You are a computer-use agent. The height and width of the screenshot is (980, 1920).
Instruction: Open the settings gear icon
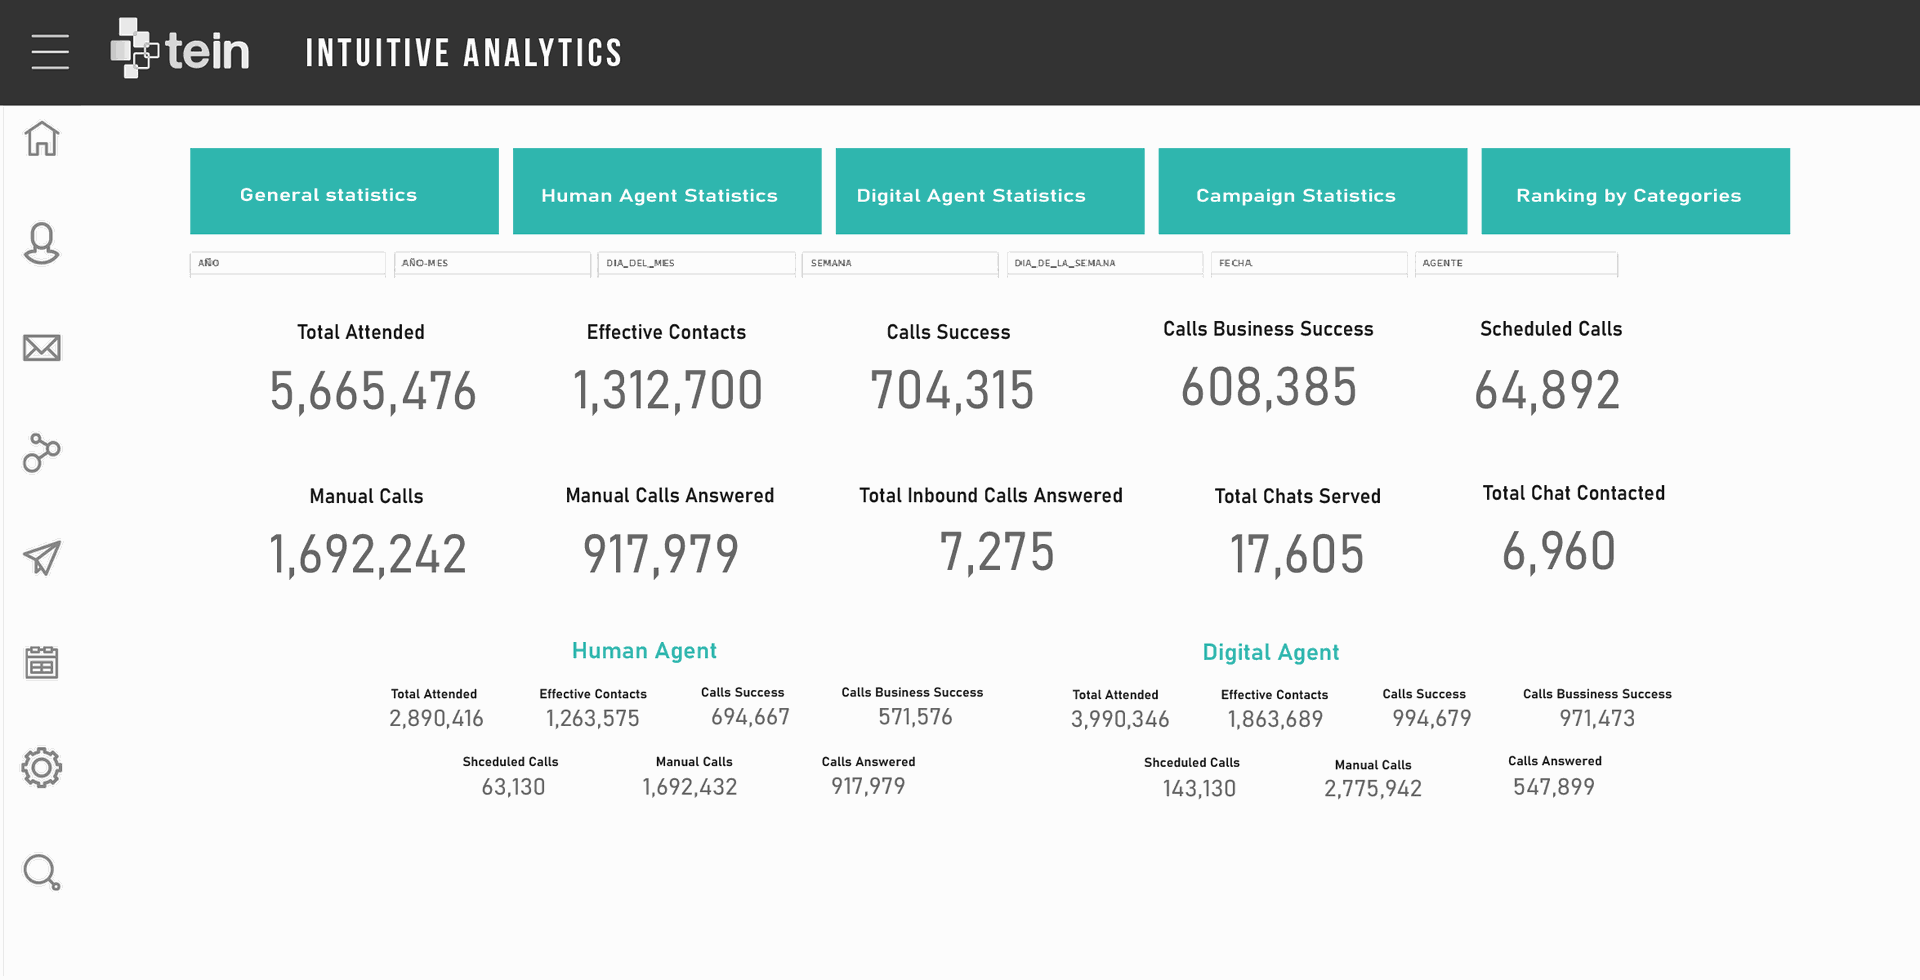pyautogui.click(x=42, y=768)
